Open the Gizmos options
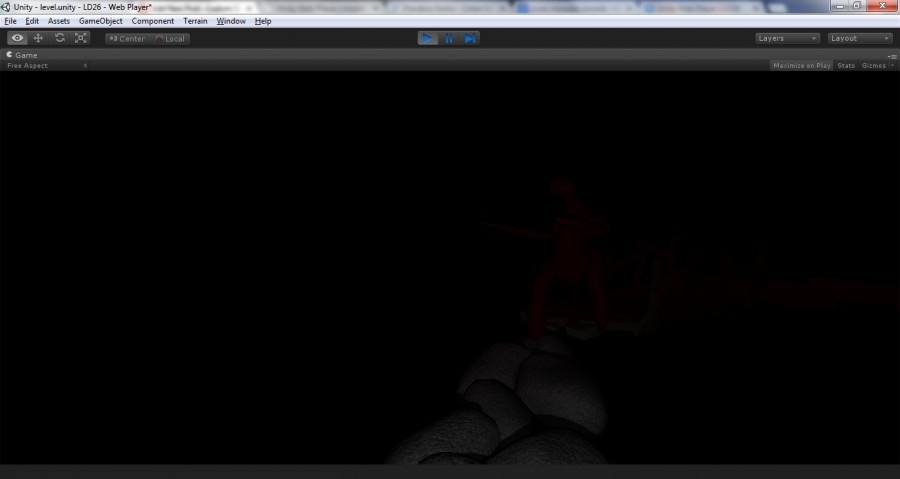 [876, 65]
